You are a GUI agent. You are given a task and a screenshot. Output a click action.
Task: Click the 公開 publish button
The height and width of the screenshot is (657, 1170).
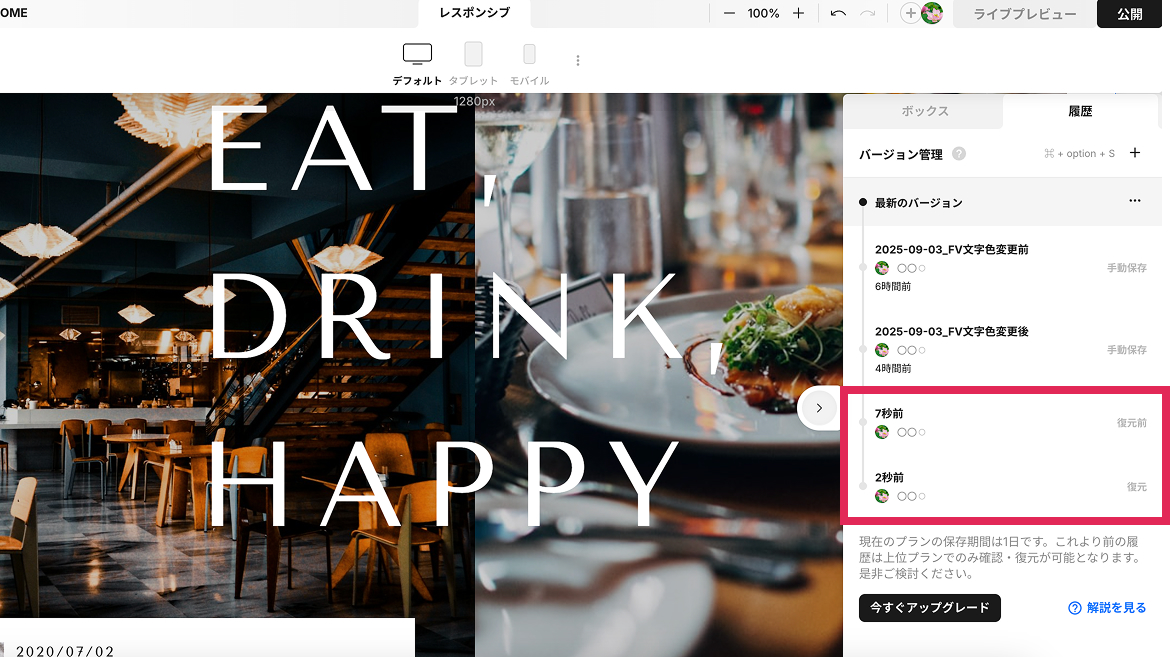point(1129,14)
